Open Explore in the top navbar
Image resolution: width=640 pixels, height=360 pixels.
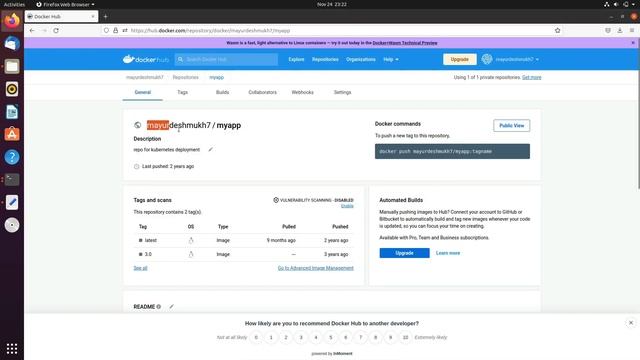[x=296, y=60]
